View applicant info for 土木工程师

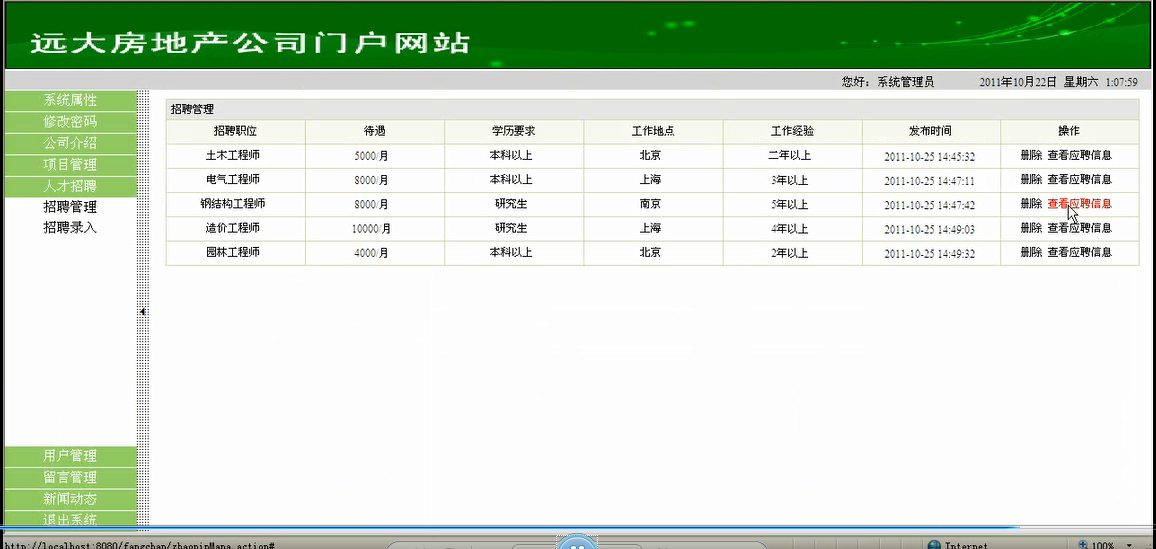(x=1079, y=155)
